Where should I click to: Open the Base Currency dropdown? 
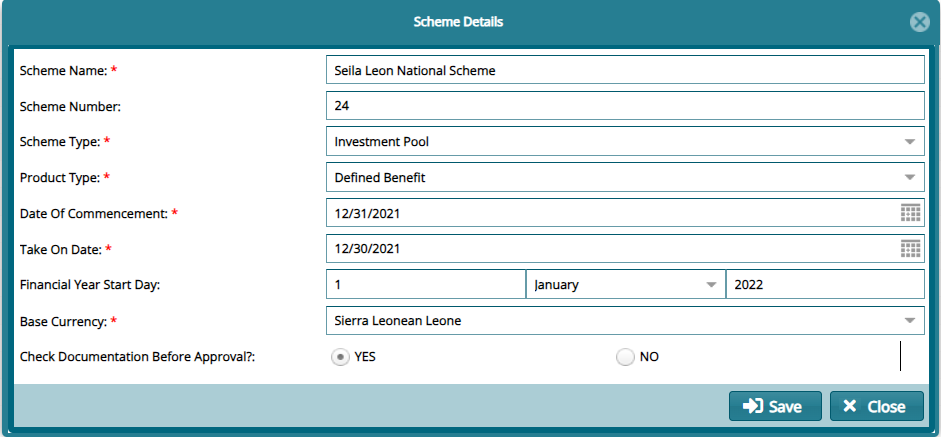909,321
